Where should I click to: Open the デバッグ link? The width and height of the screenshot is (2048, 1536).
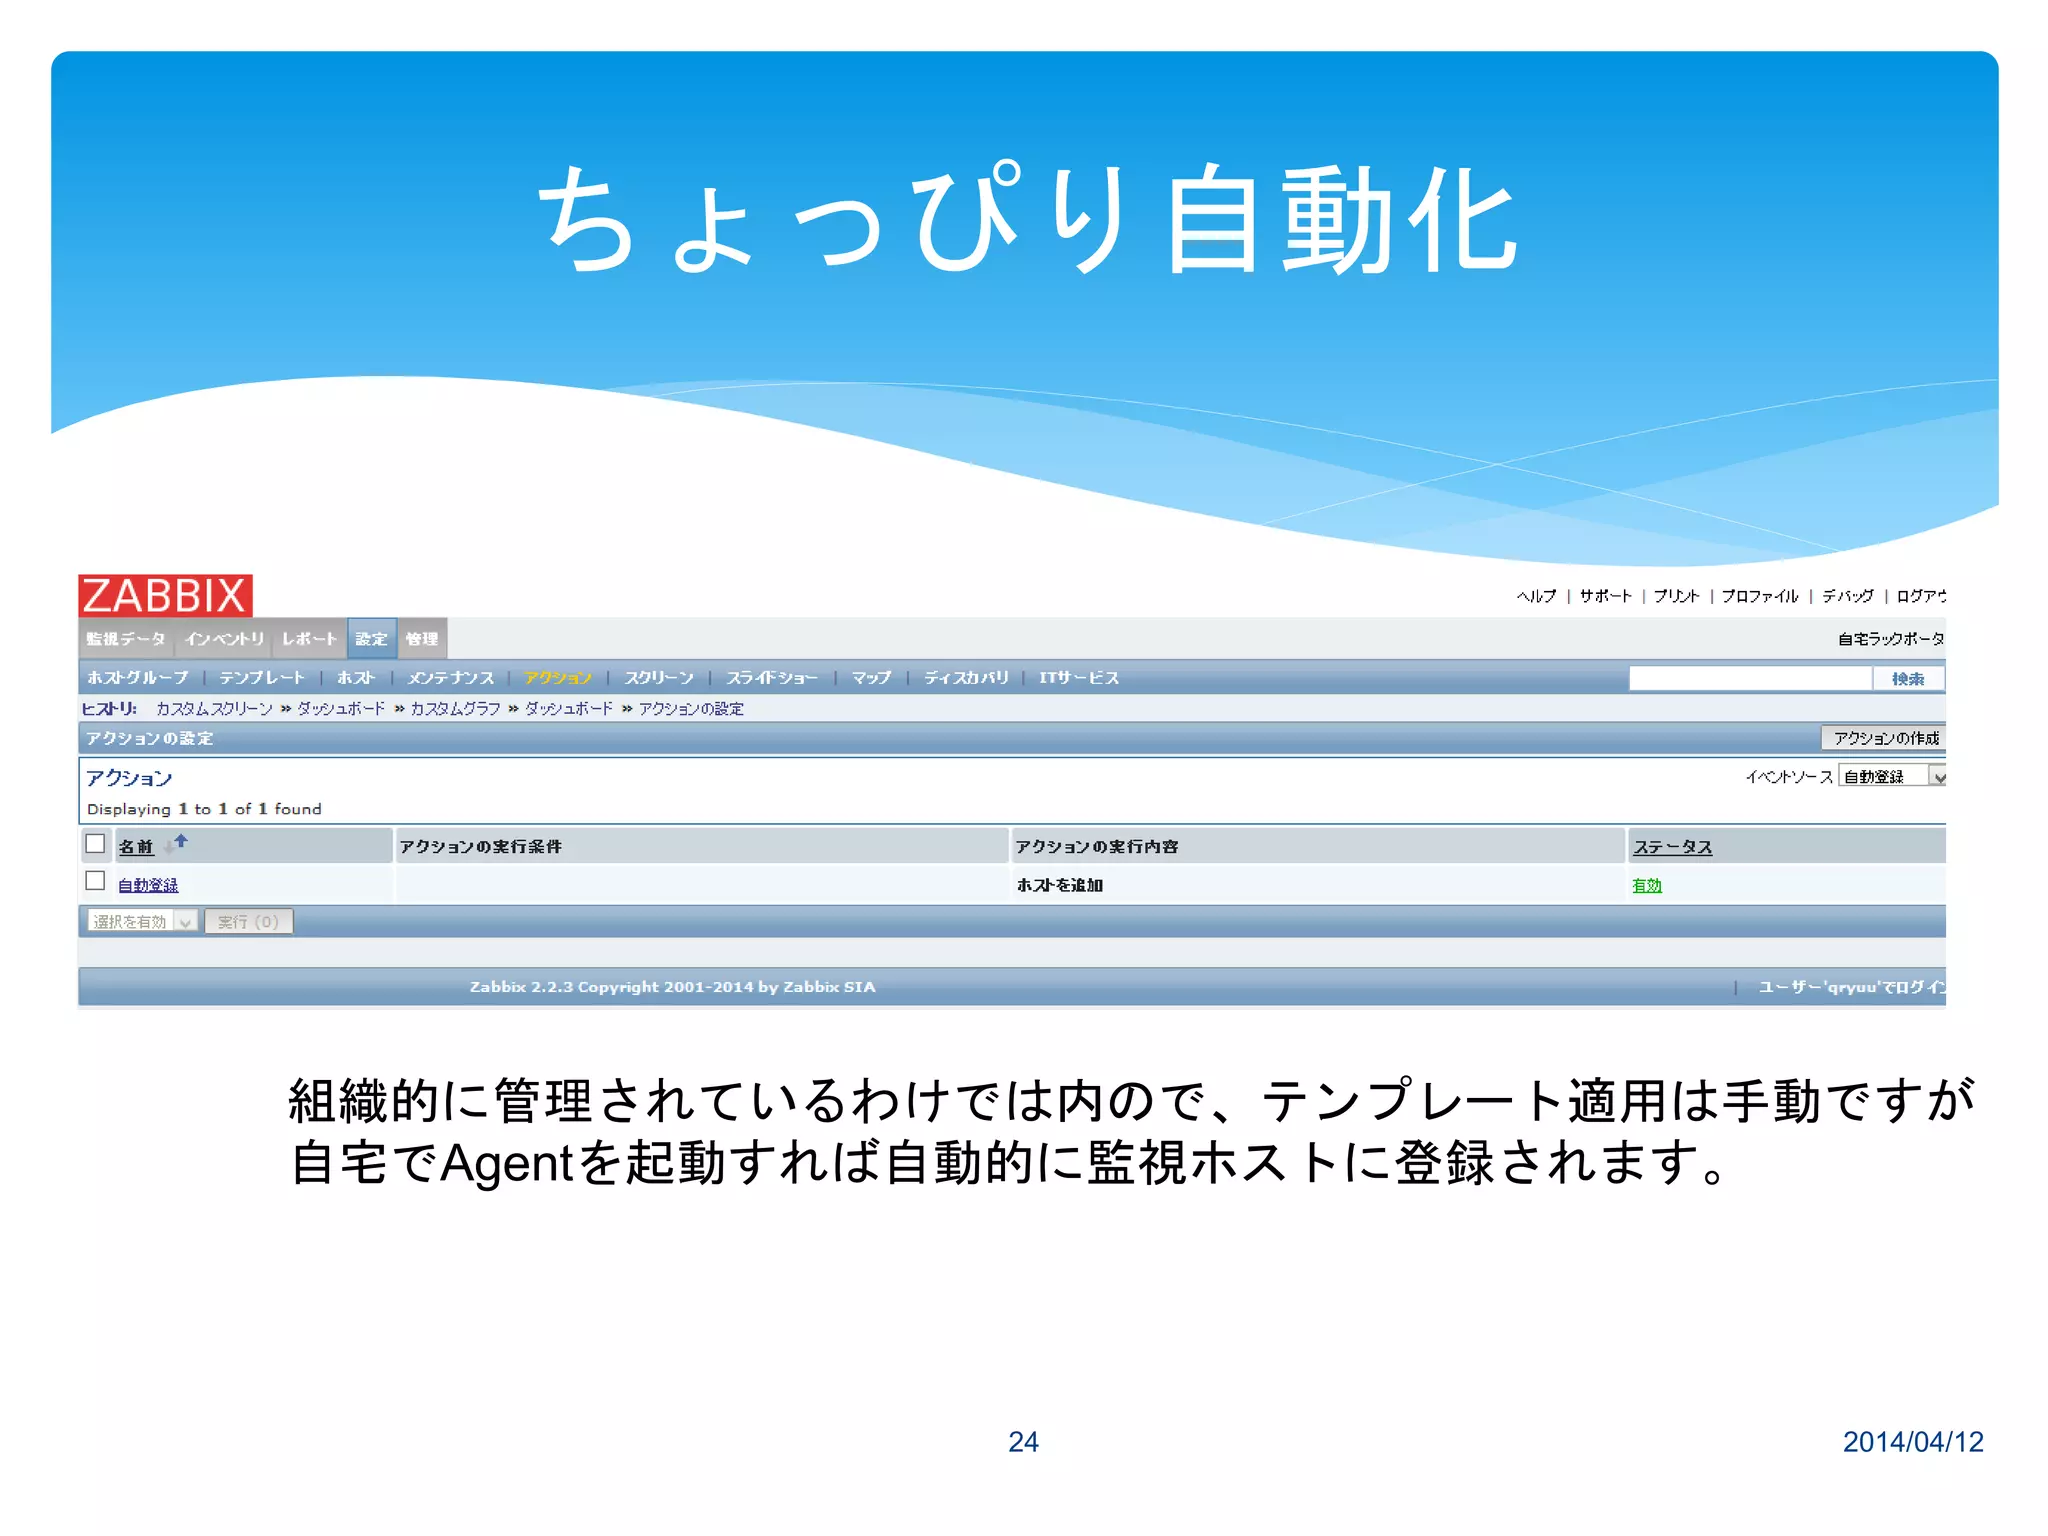(1847, 596)
